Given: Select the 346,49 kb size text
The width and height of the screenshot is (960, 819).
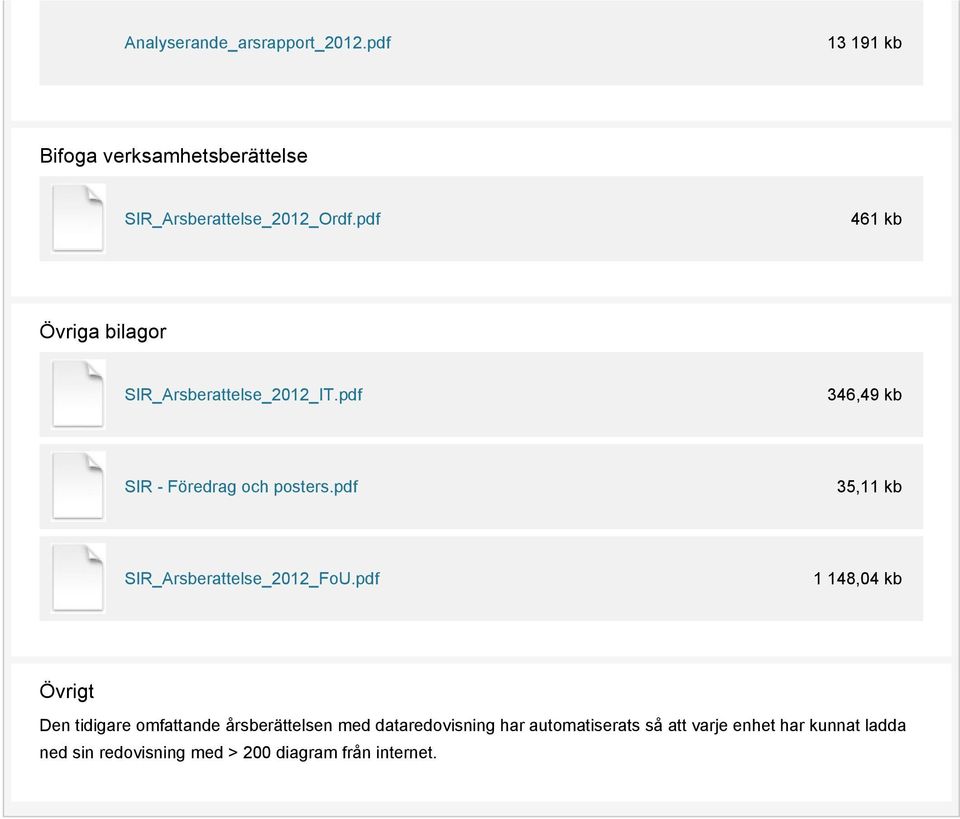Looking at the screenshot, I should 864,395.
